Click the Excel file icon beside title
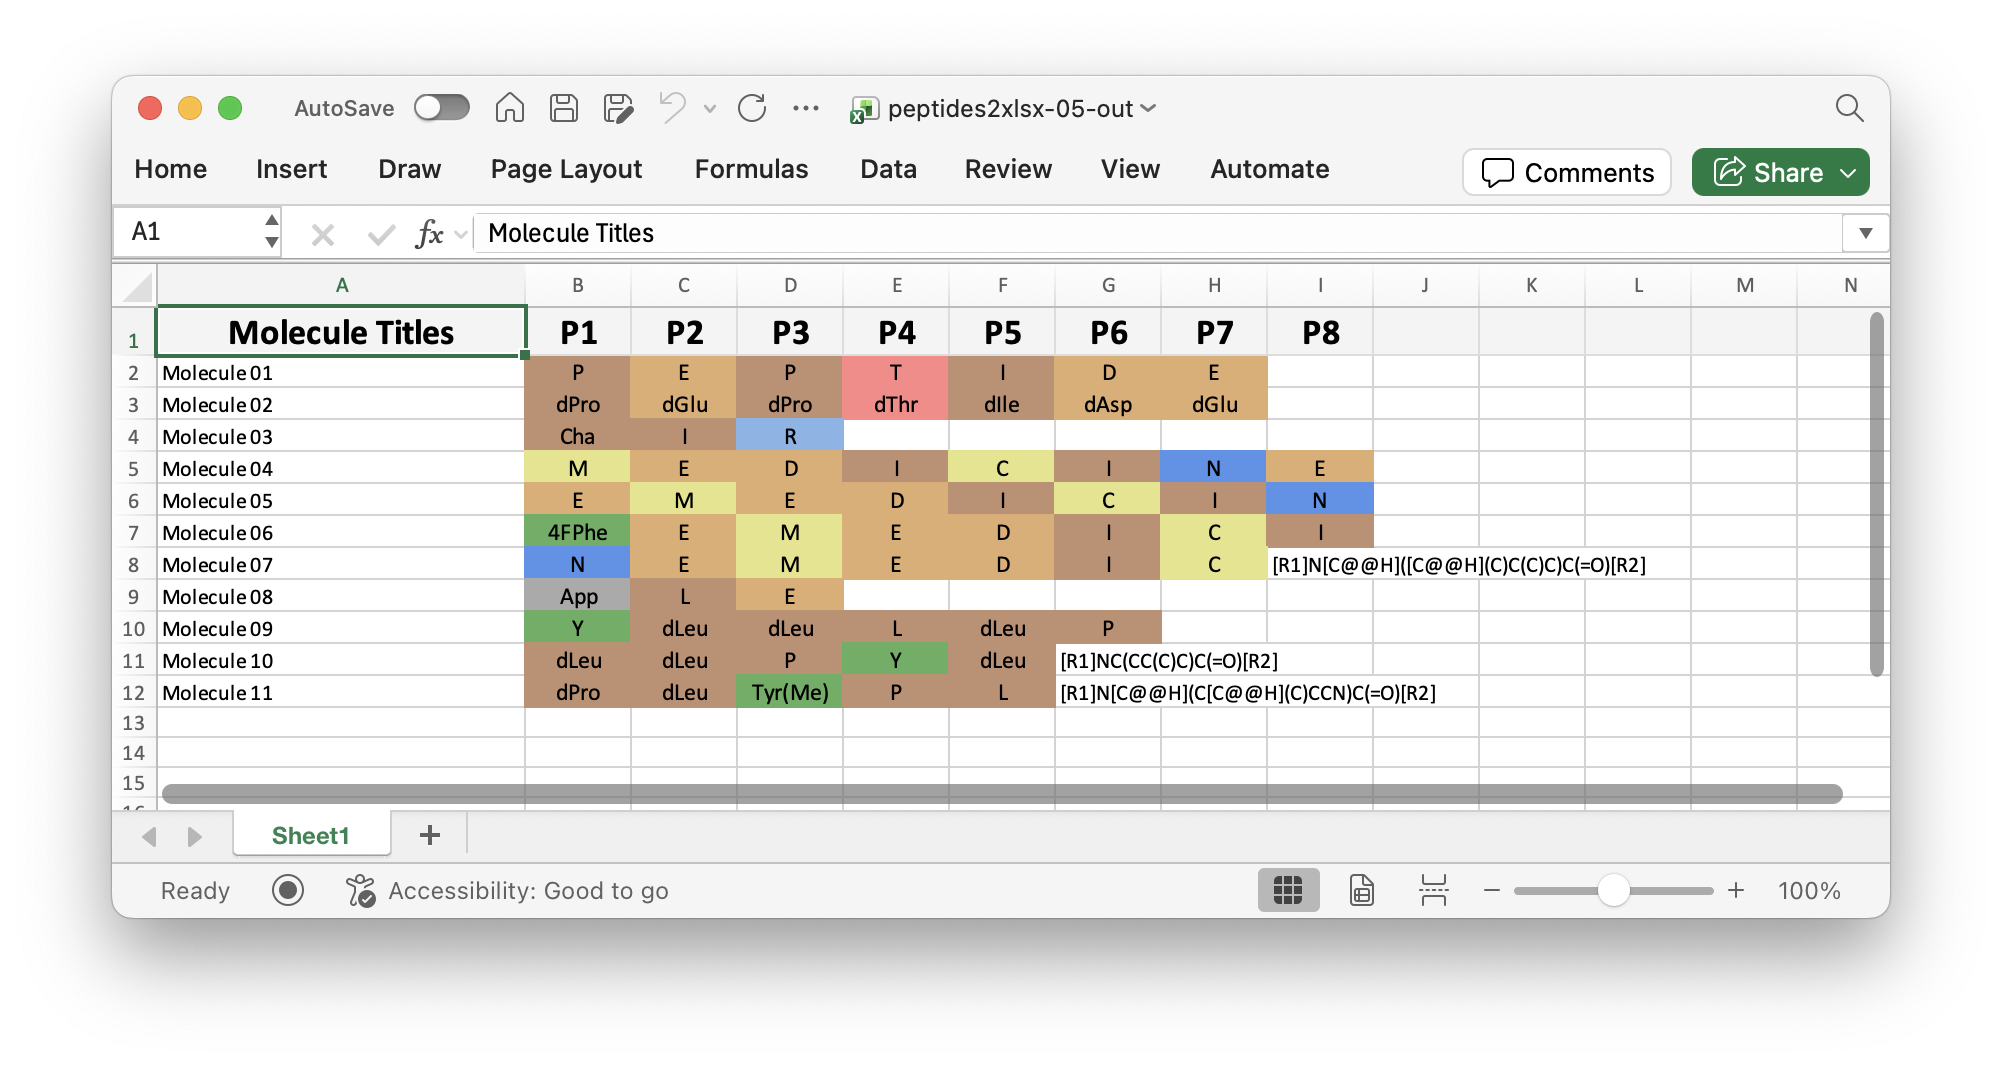Screen dimensions: 2002x1066 click(x=863, y=109)
